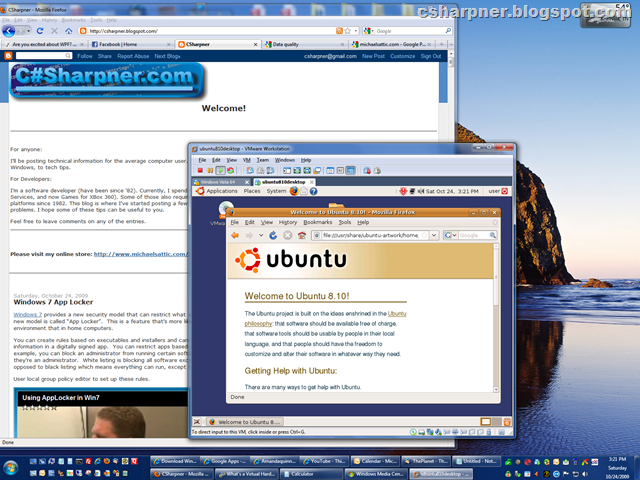Click the VMware Power Off red square icon
Viewport: 640px width, 480px height.
(200, 171)
